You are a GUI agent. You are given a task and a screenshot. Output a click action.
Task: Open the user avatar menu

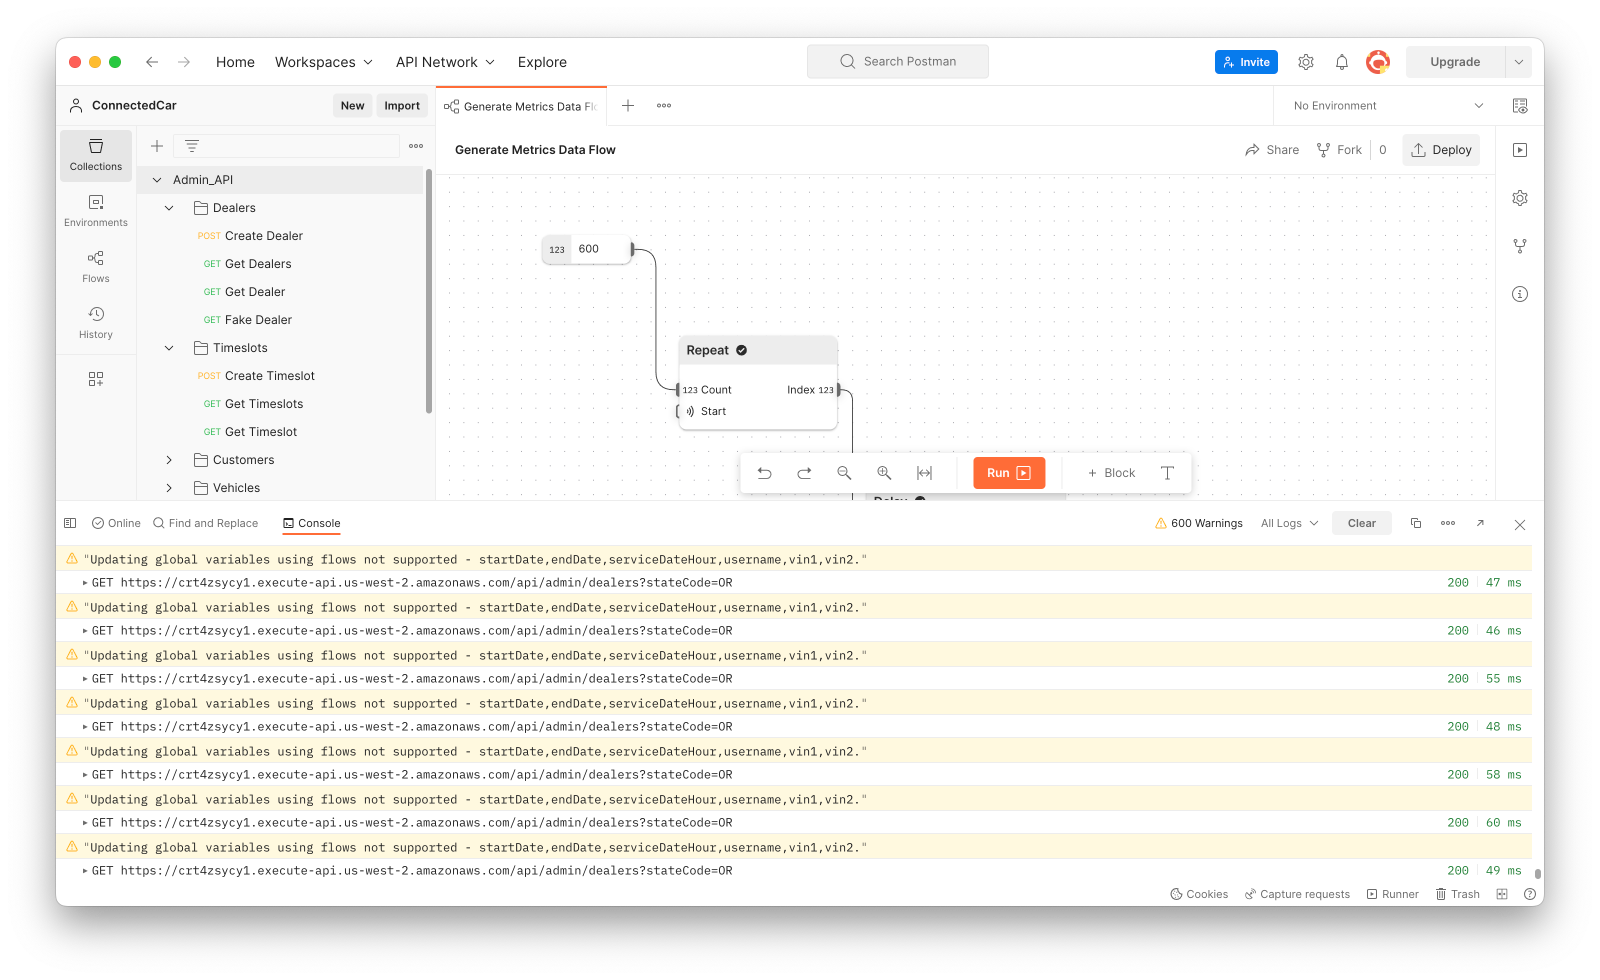coord(1378,62)
